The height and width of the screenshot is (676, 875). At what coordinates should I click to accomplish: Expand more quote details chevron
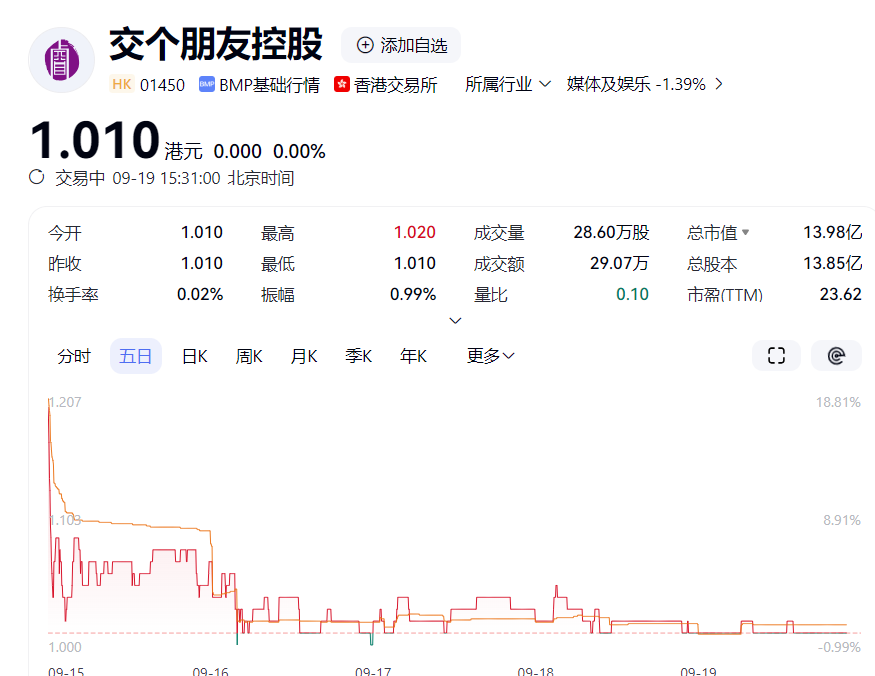click(455, 320)
